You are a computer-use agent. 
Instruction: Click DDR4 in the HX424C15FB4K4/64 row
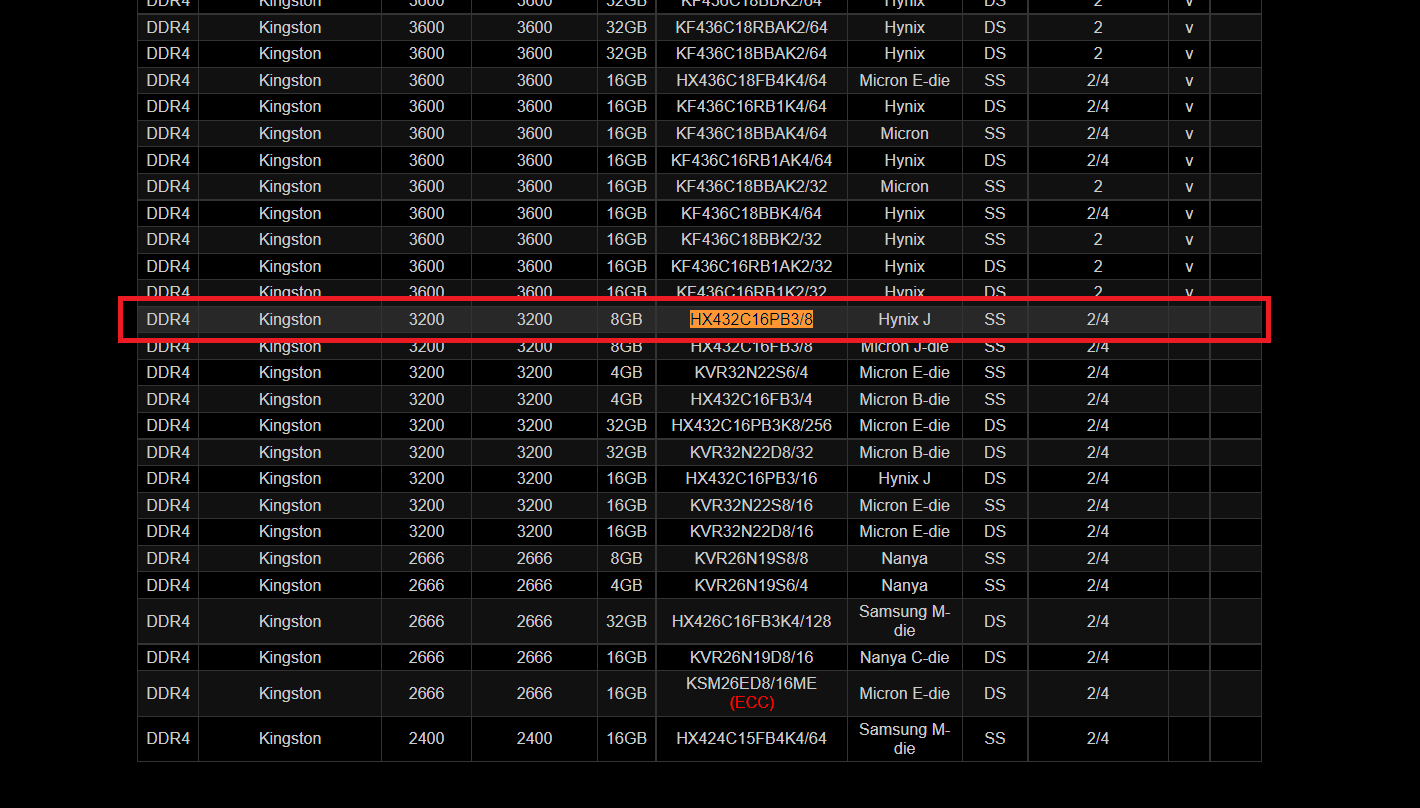[x=168, y=738]
